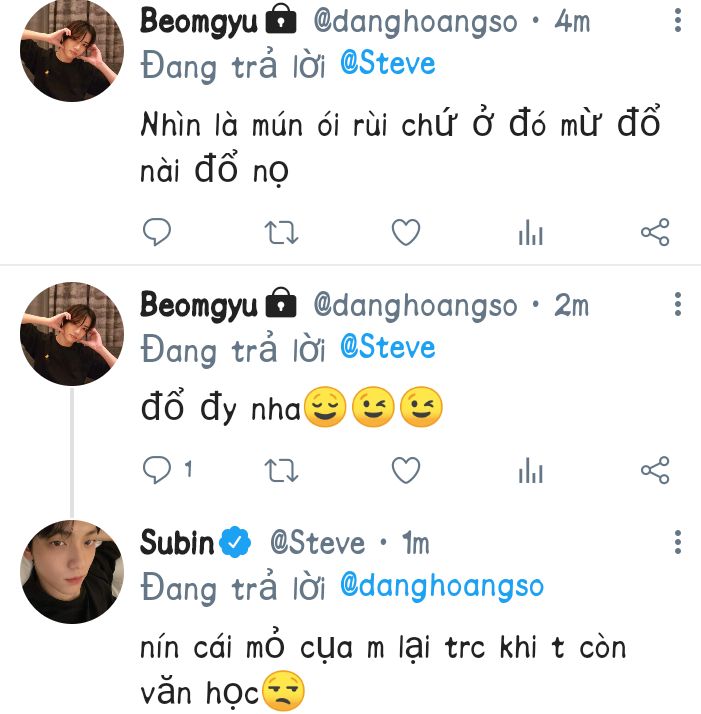The image size is (701, 714).
Task: Open more options on the first tweet
Action: (678, 20)
